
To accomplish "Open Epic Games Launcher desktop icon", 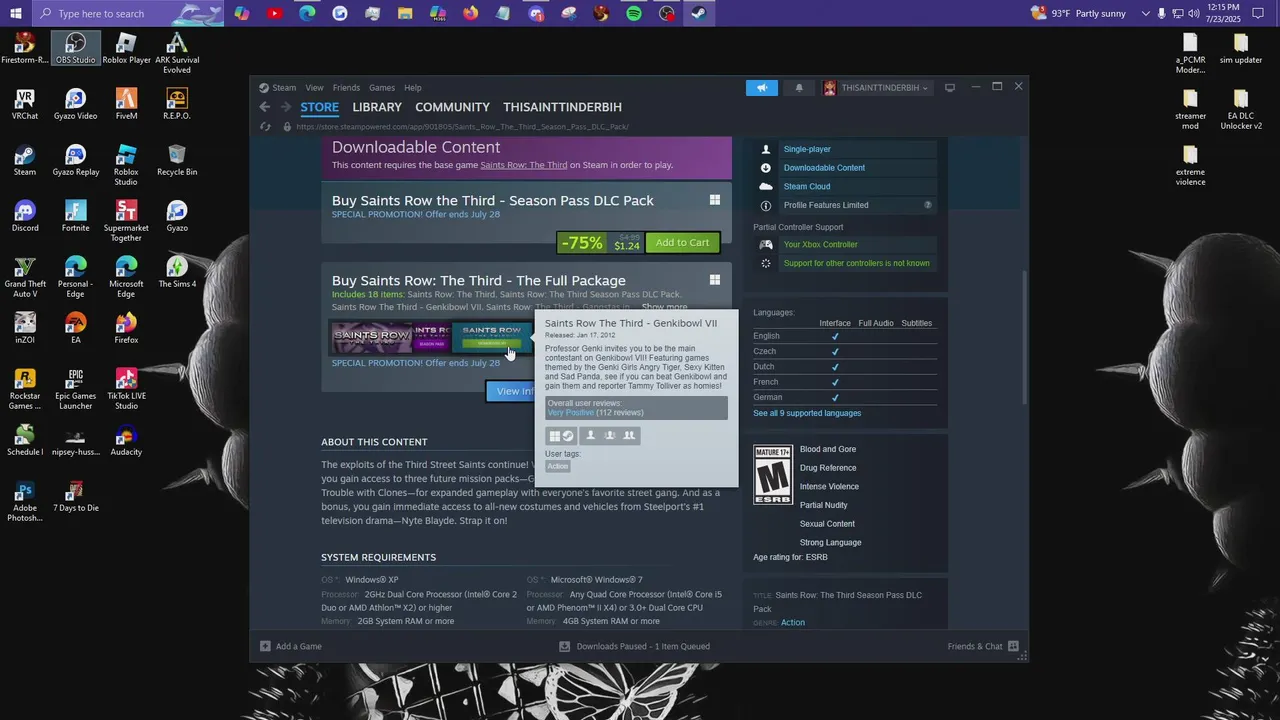I will [76, 388].
